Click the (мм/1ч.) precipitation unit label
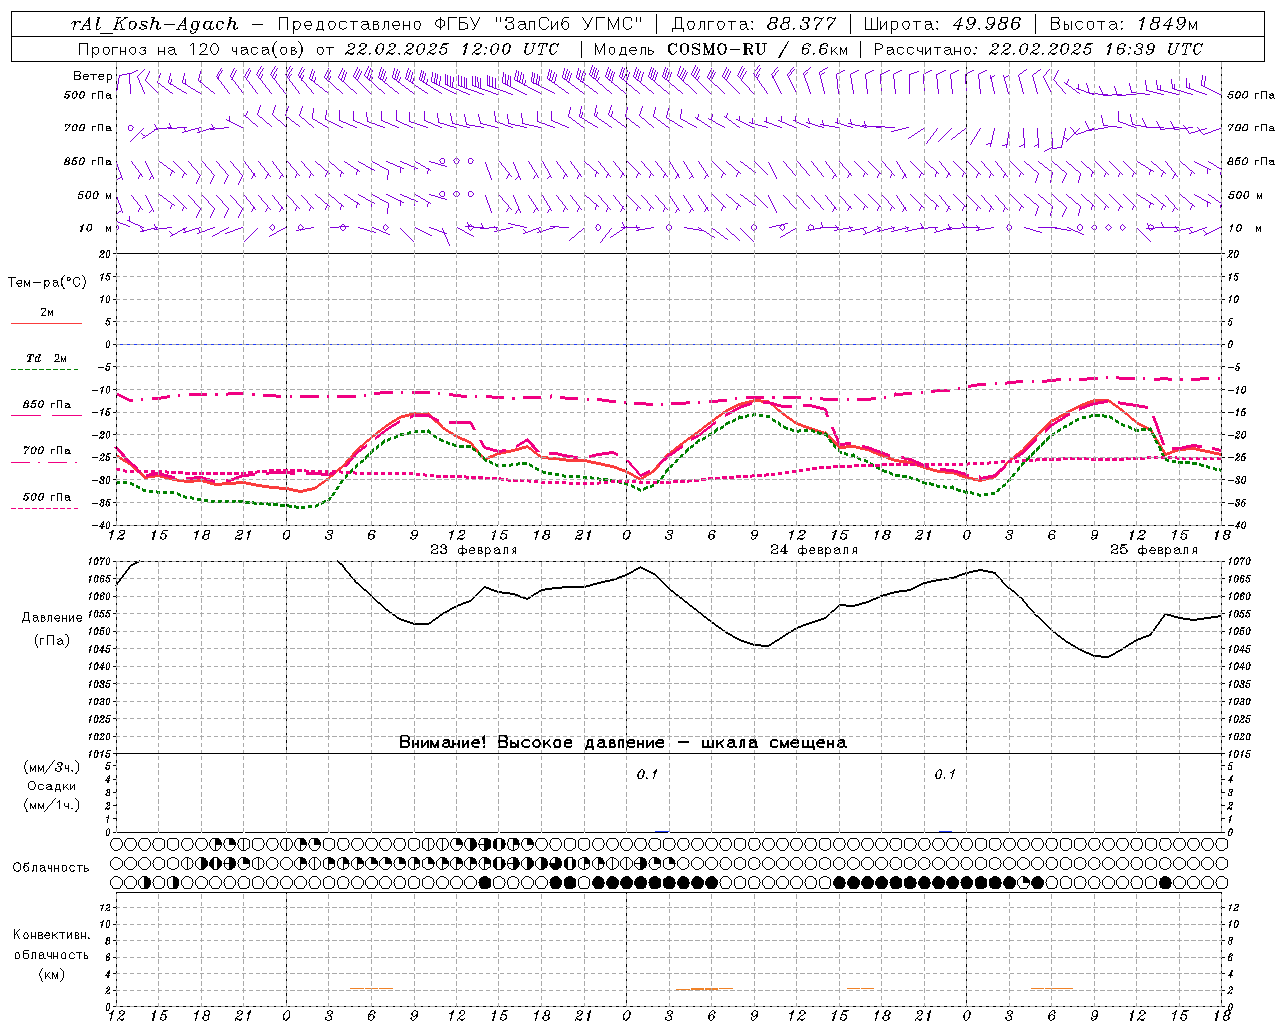Image resolution: width=1280 pixels, height=1024 pixels. [51, 805]
